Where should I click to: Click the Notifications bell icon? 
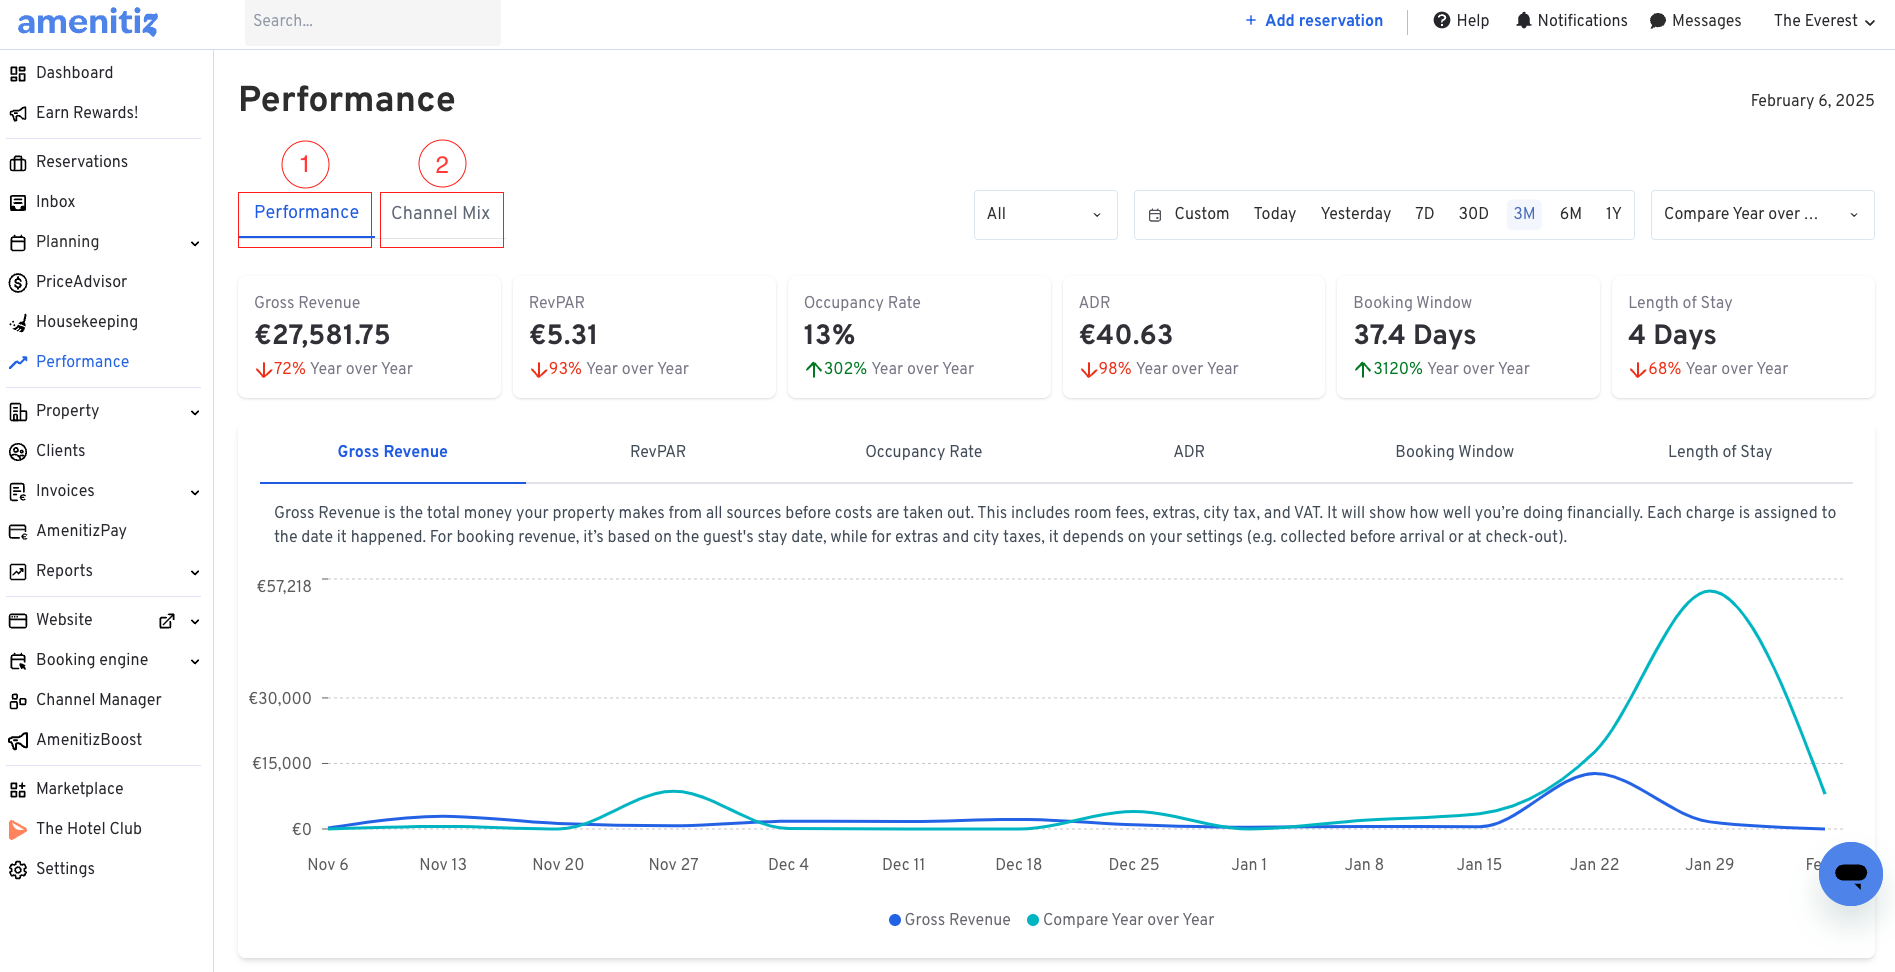click(1524, 20)
